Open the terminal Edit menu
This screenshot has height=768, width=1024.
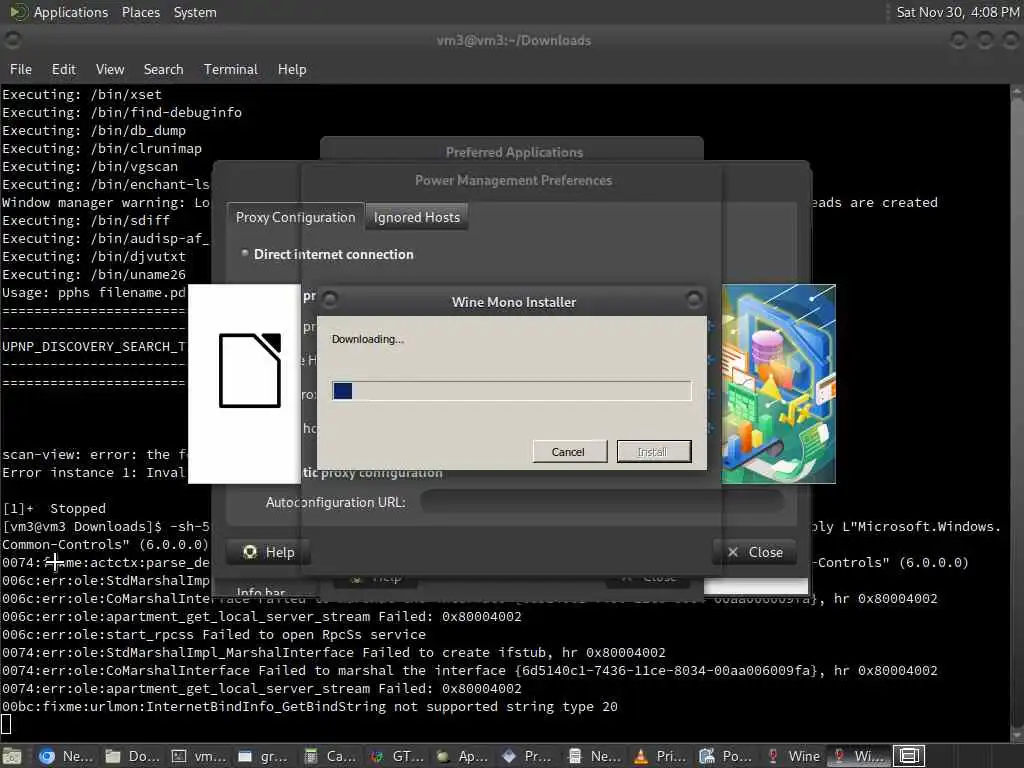point(63,69)
